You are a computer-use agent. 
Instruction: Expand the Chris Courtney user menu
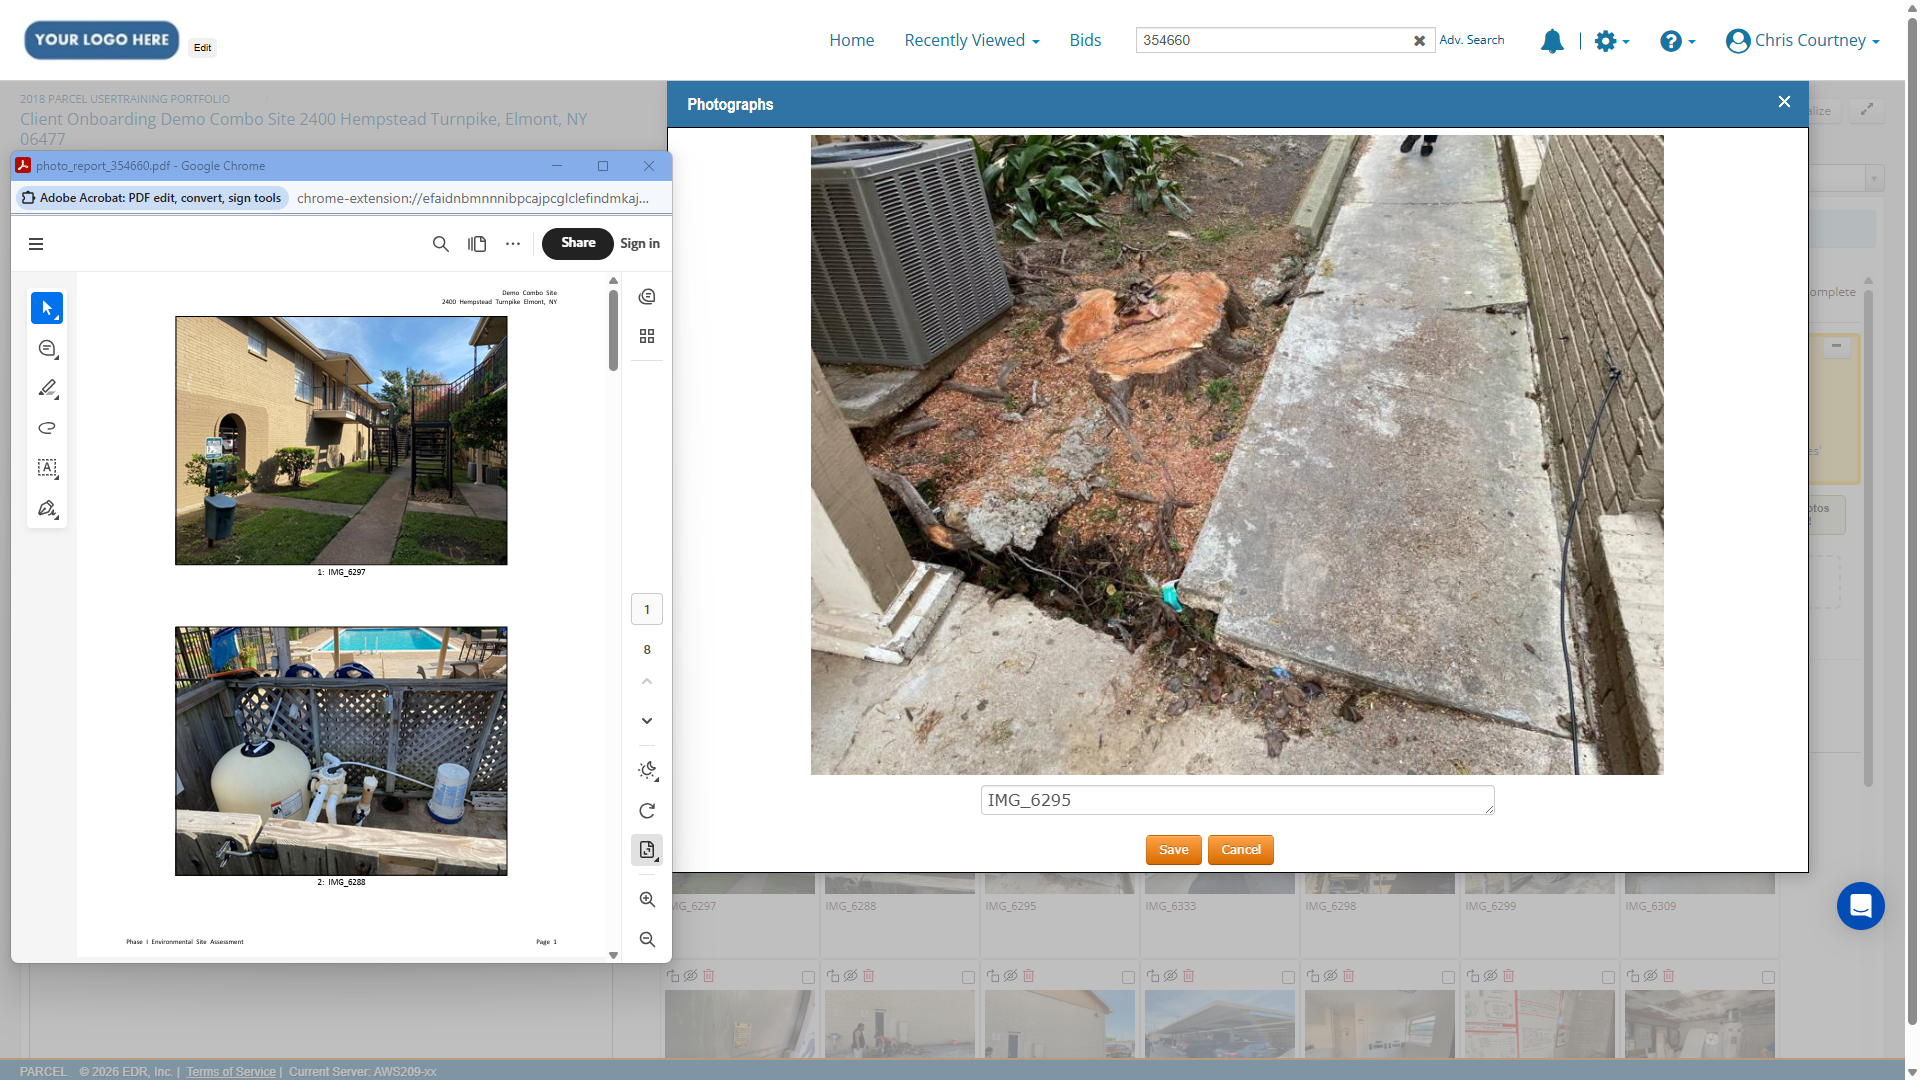(x=1803, y=40)
